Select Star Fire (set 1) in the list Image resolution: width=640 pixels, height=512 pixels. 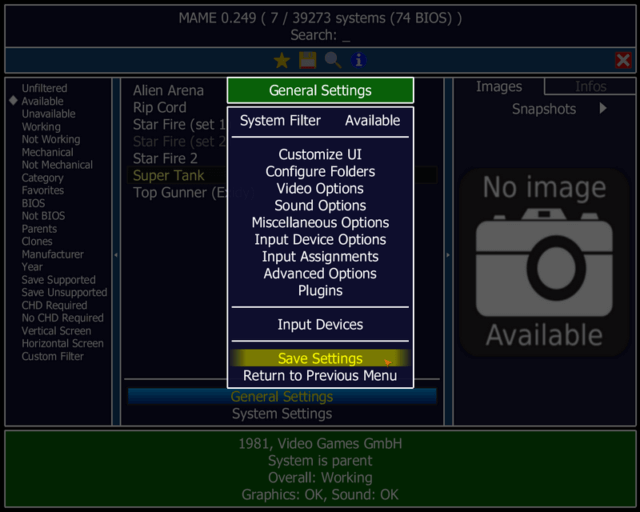179,125
